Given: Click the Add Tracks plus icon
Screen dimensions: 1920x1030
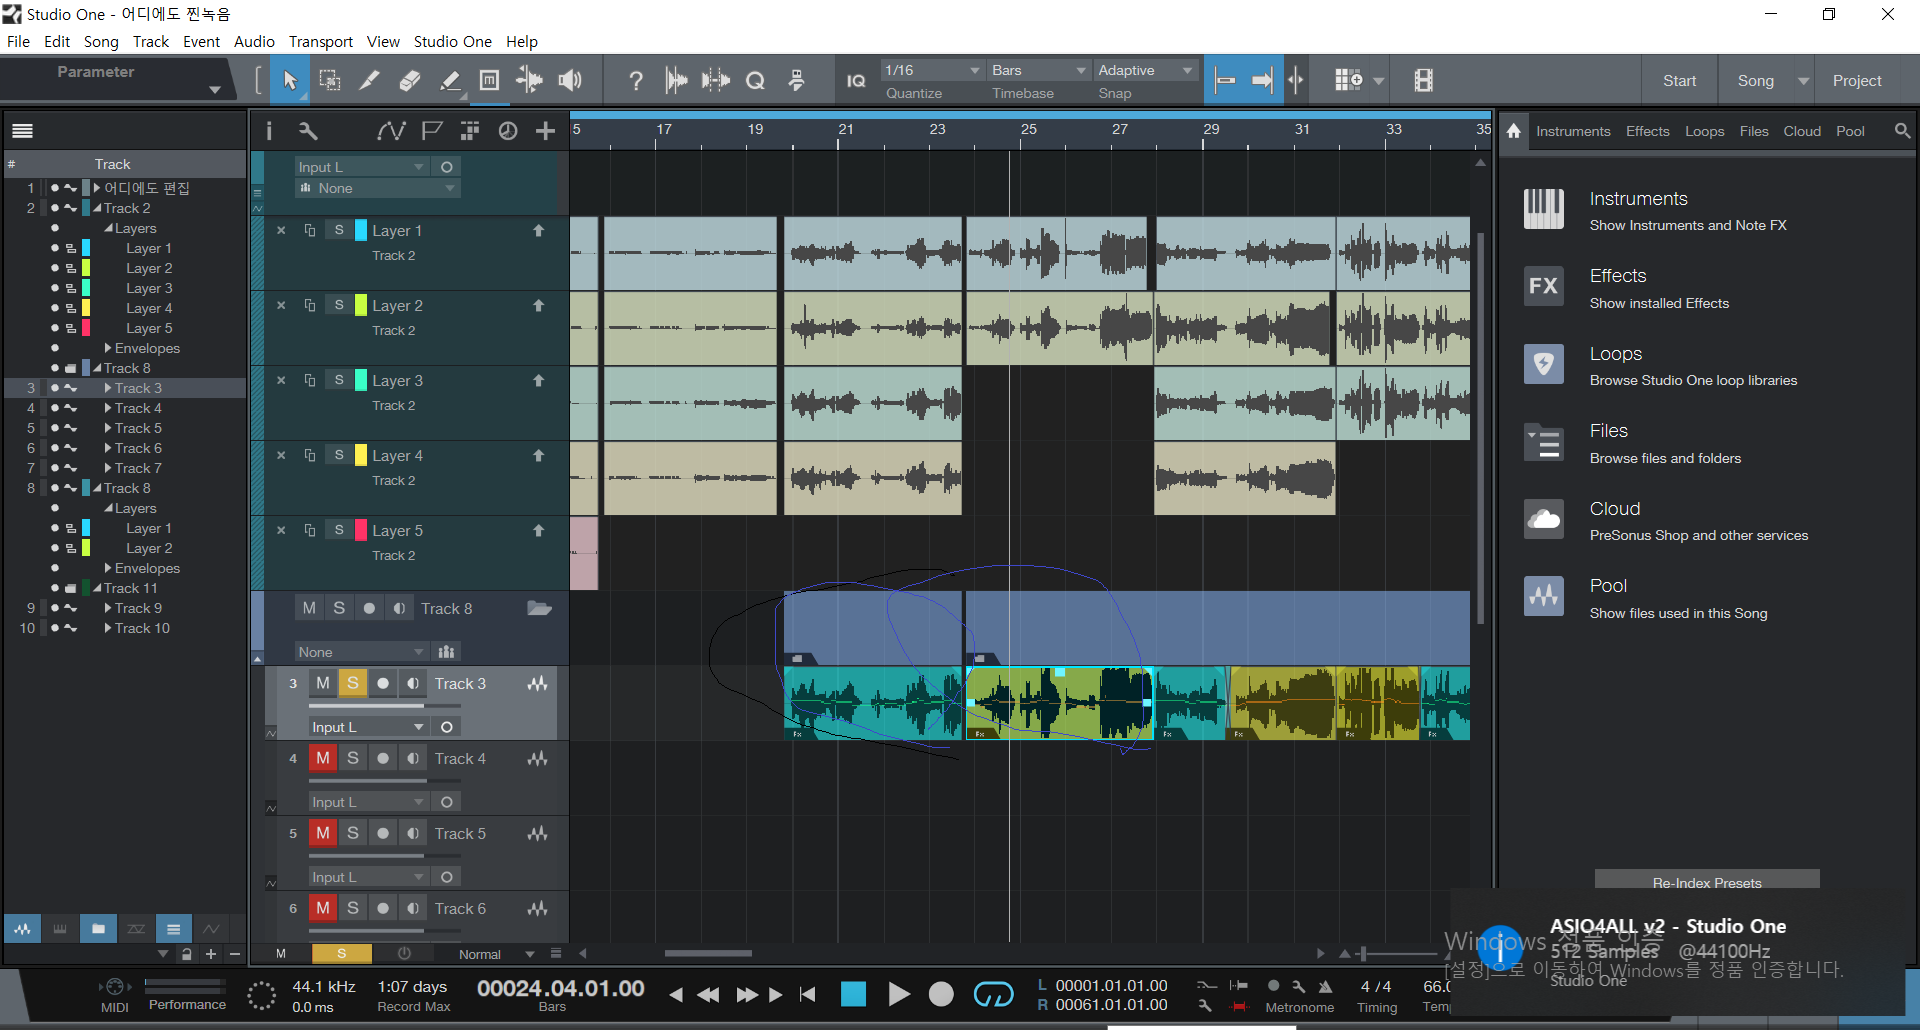Looking at the screenshot, I should 545,131.
